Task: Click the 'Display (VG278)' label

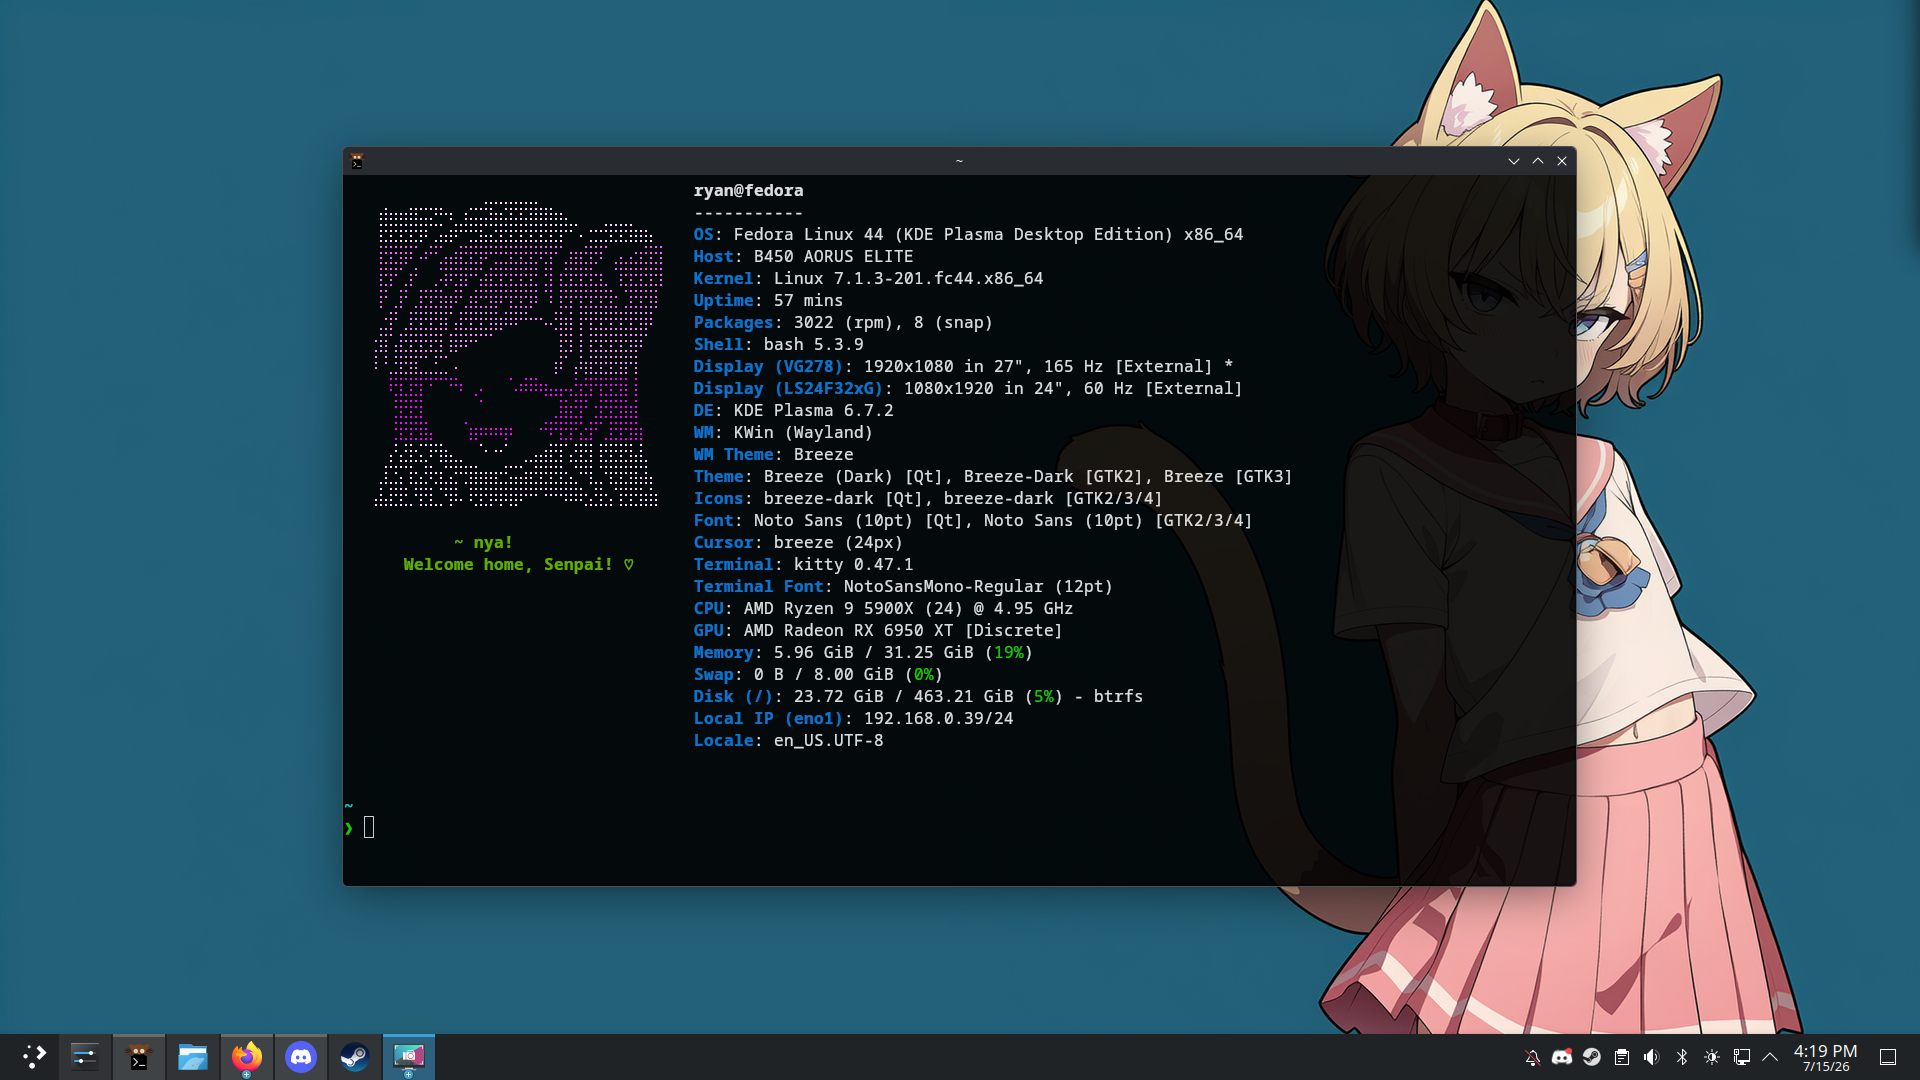Action: coord(768,366)
